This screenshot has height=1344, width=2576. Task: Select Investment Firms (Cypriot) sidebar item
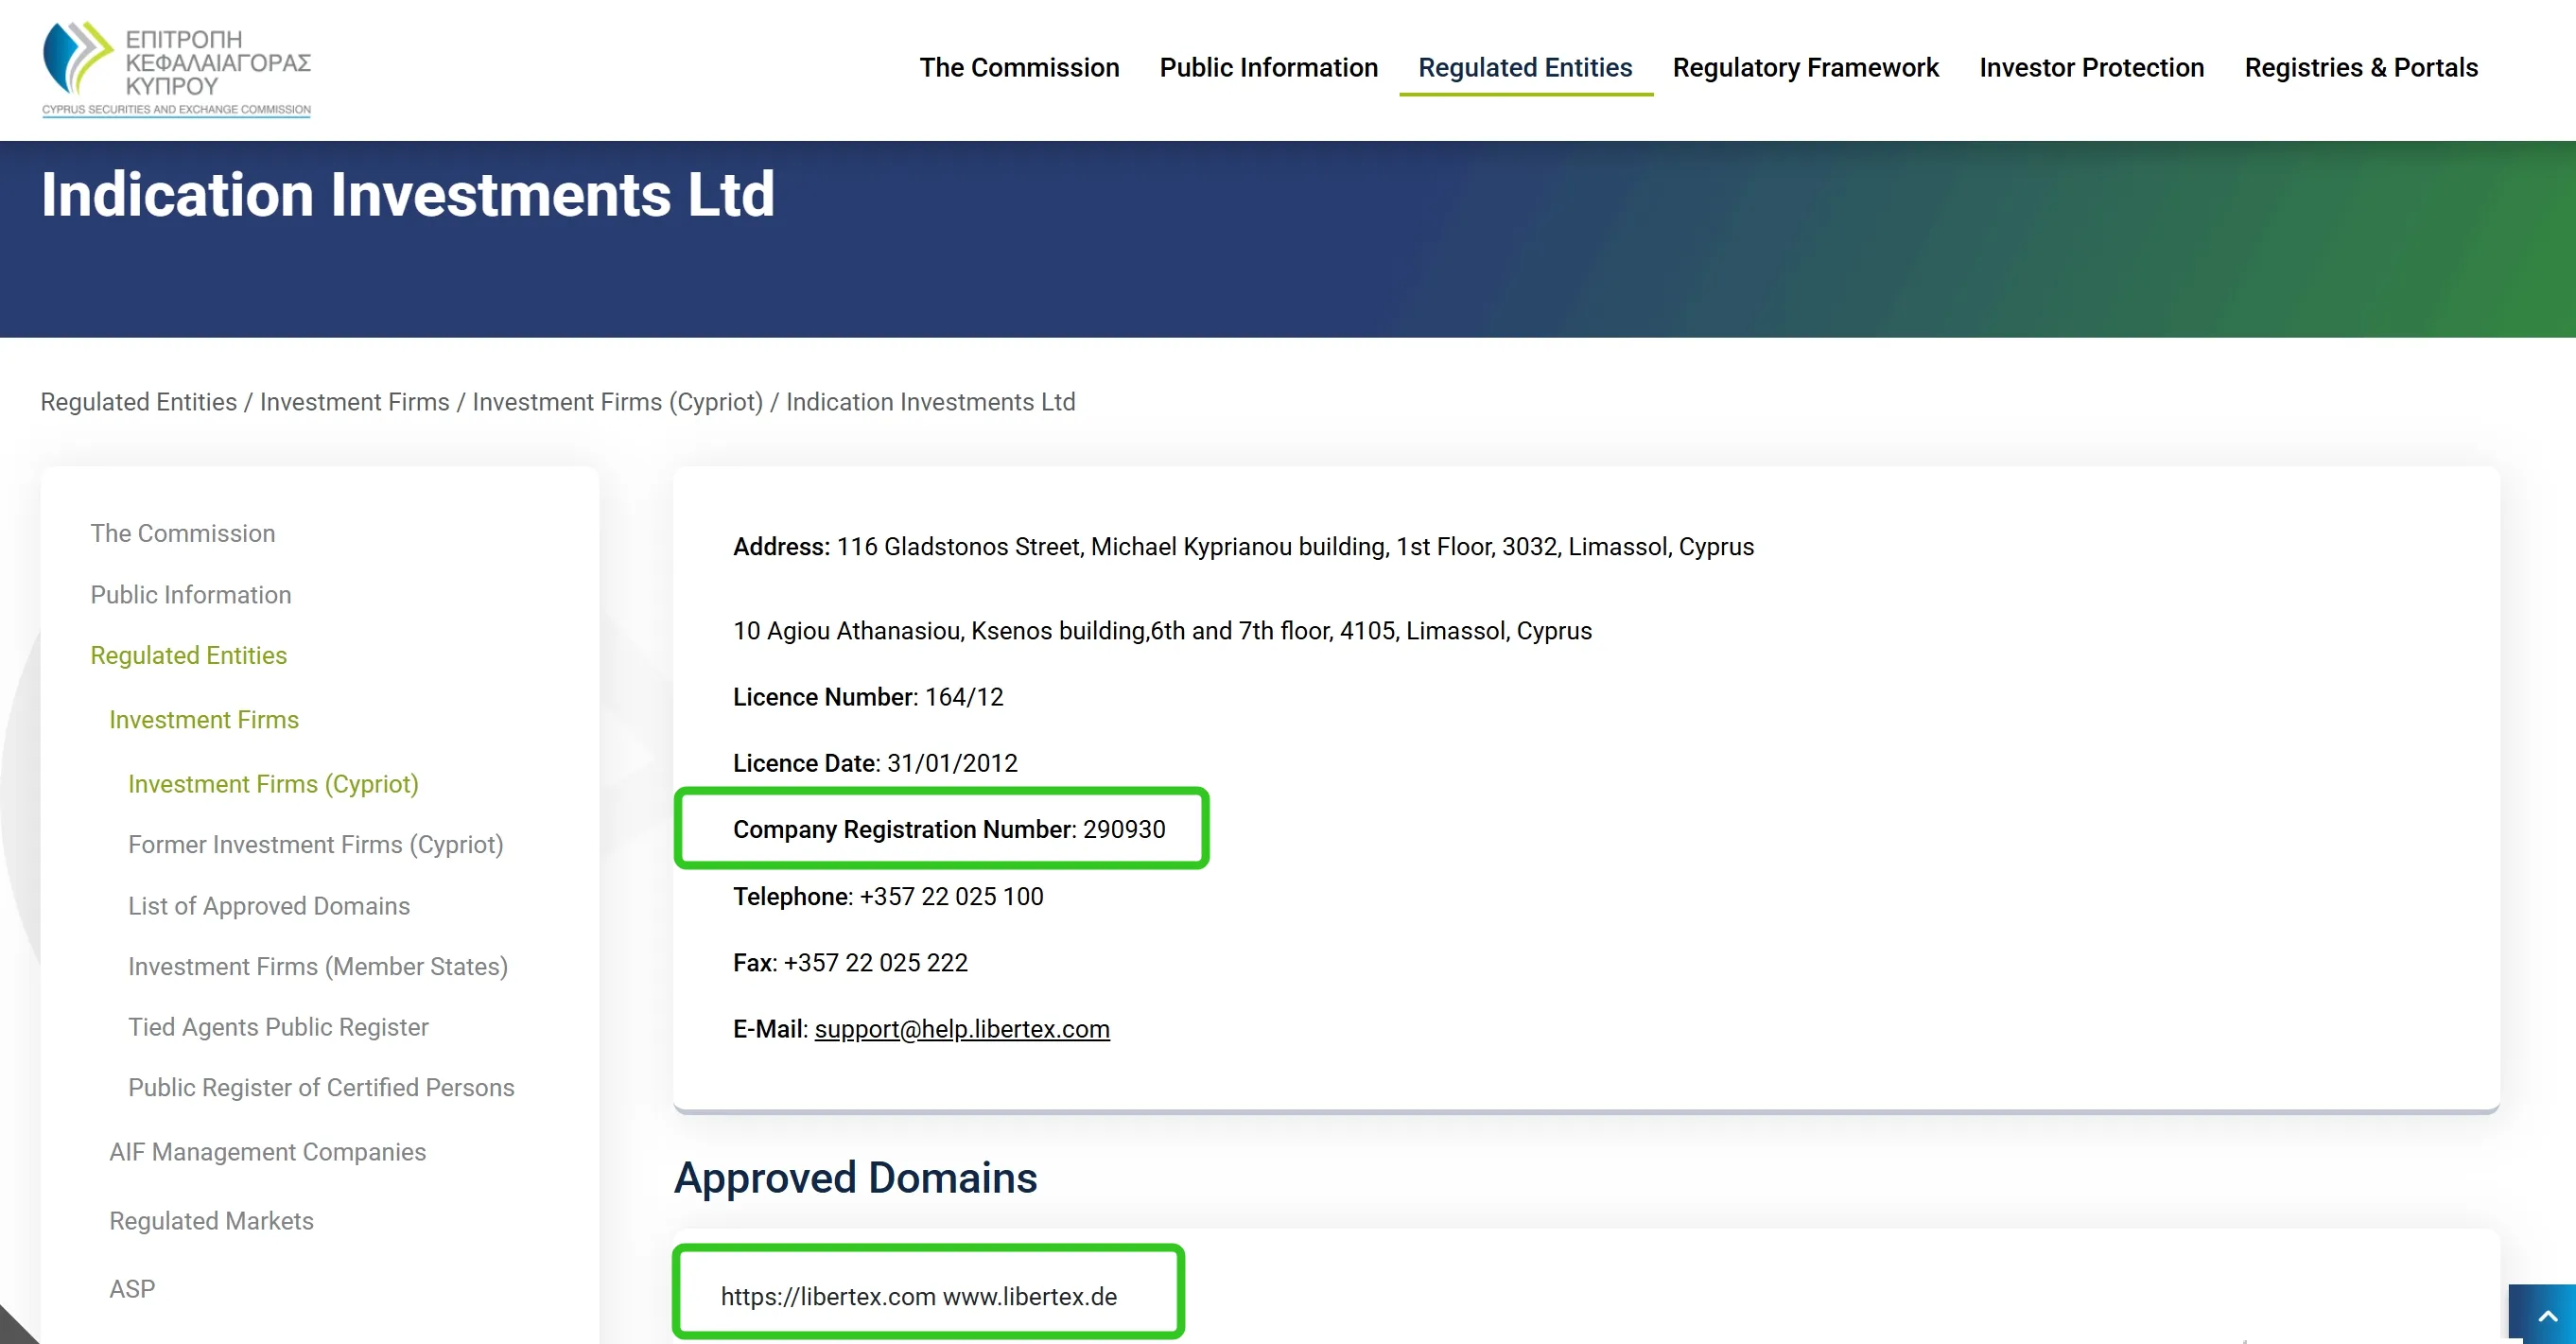pyautogui.click(x=273, y=784)
